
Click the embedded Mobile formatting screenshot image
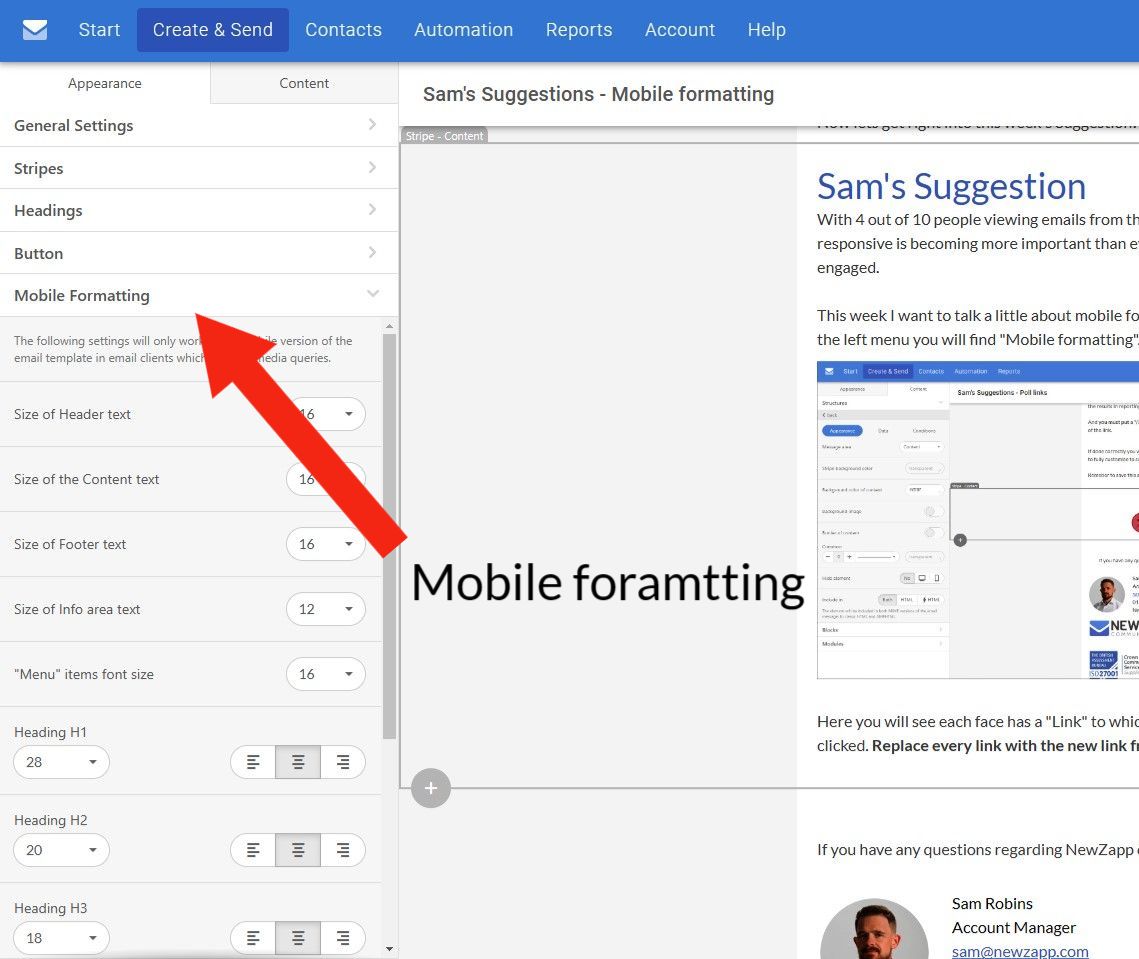click(x=977, y=520)
